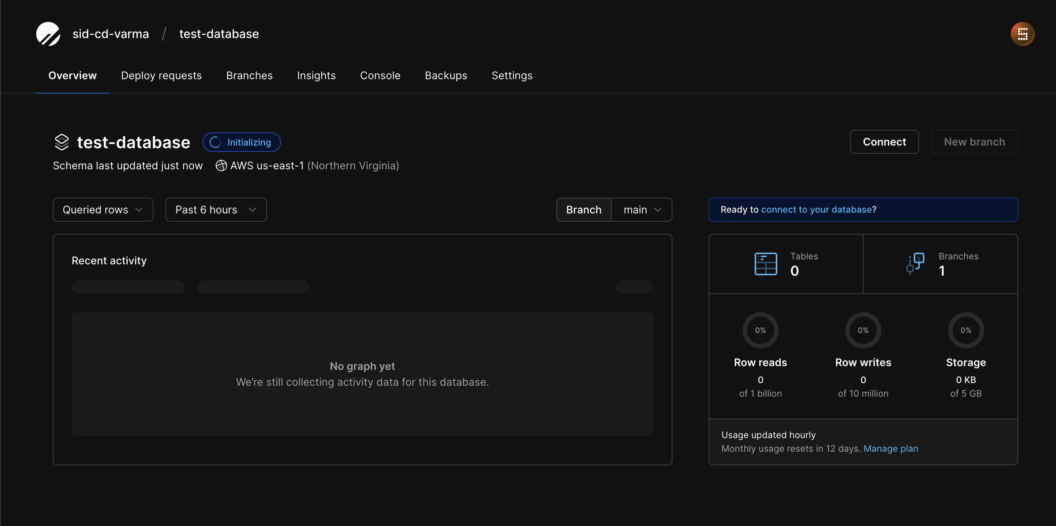Switch to the Overview tab
The image size is (1056, 526).
[x=73, y=75]
